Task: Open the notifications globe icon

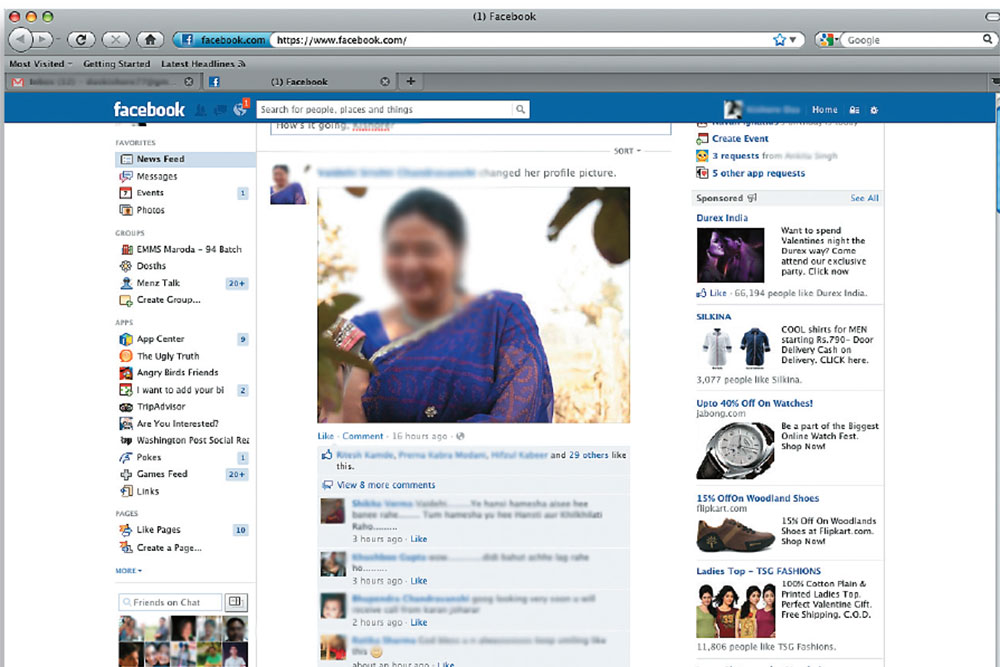Action: pyautogui.click(x=239, y=110)
